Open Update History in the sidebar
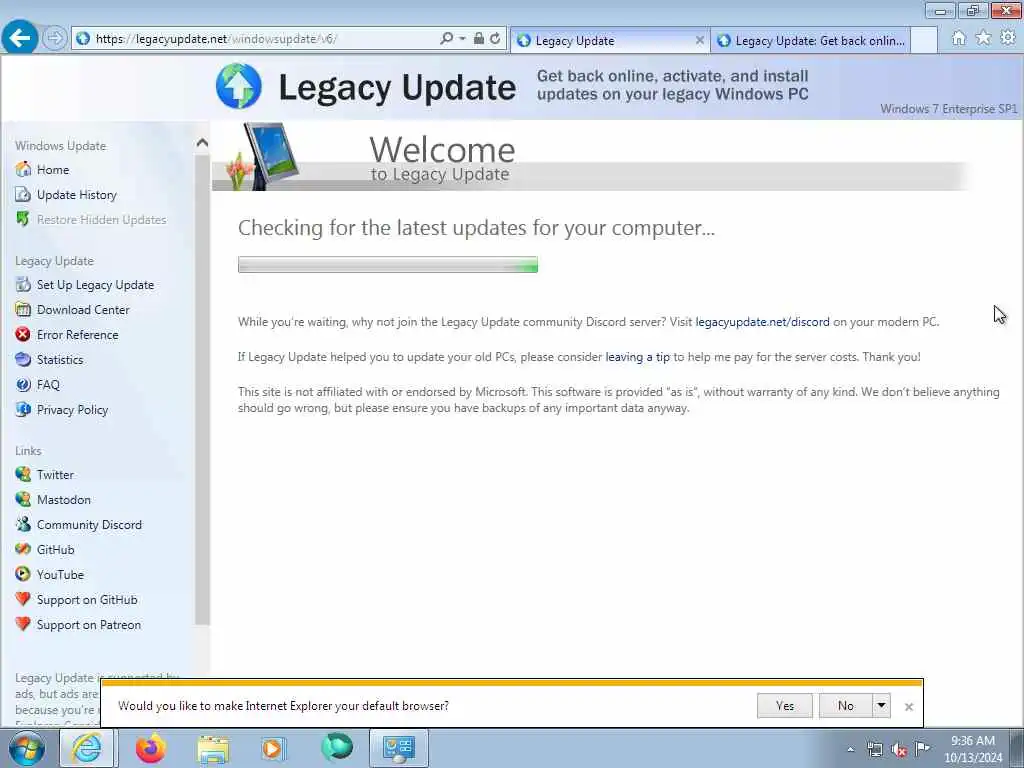The width and height of the screenshot is (1024, 768). coord(76,195)
